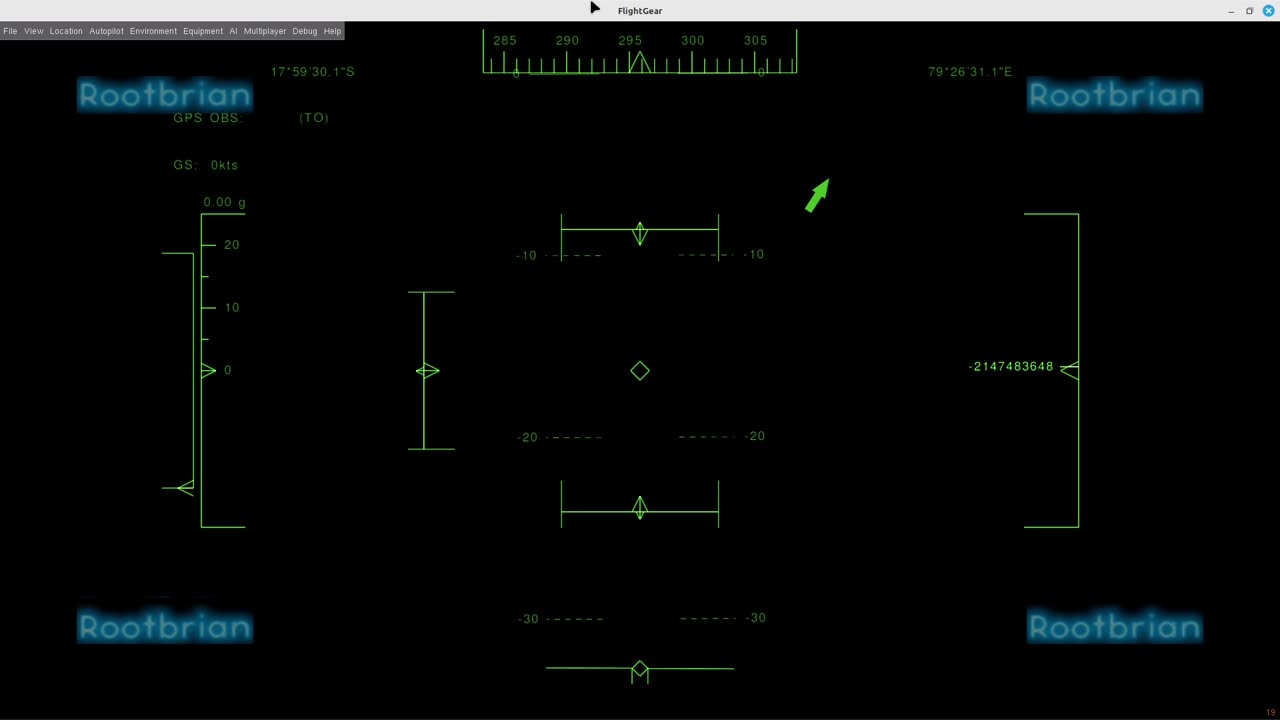This screenshot has height=720, width=1280.
Task: Click the heading tape 300 mark
Action: [x=693, y=41]
